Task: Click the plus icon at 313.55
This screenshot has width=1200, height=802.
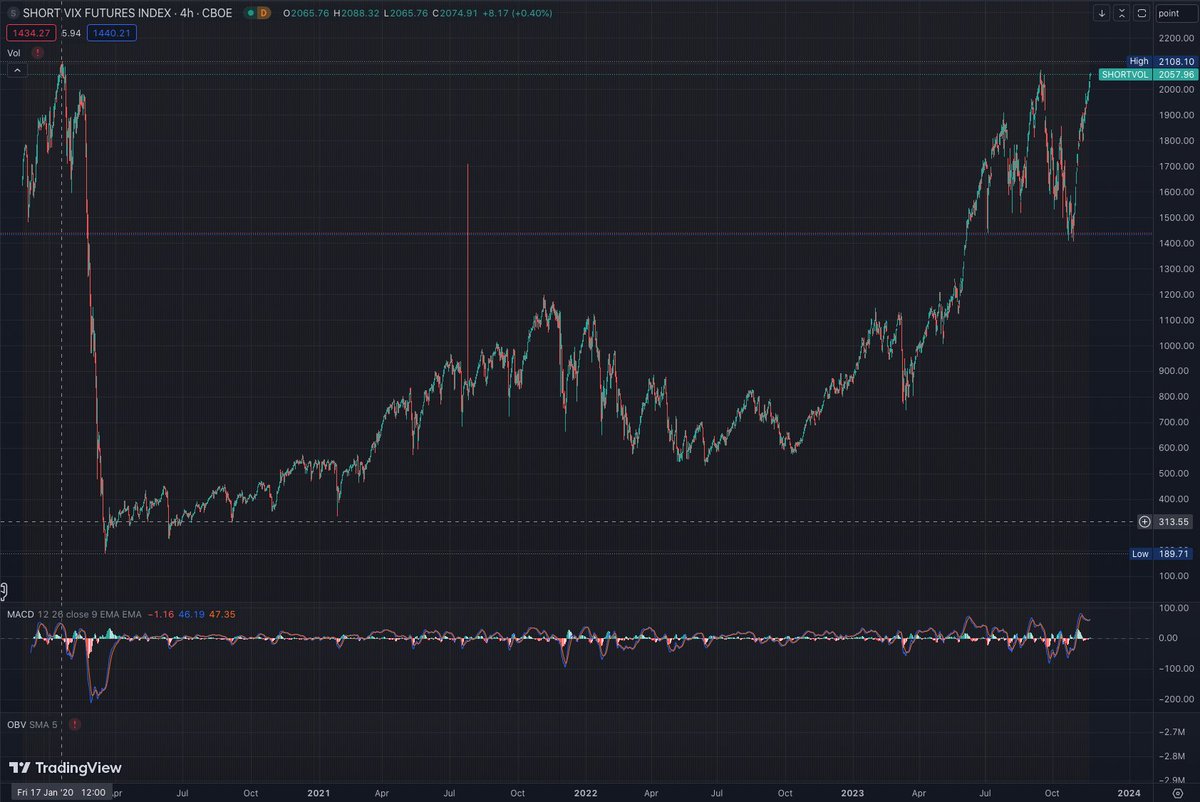Action: coord(1144,521)
